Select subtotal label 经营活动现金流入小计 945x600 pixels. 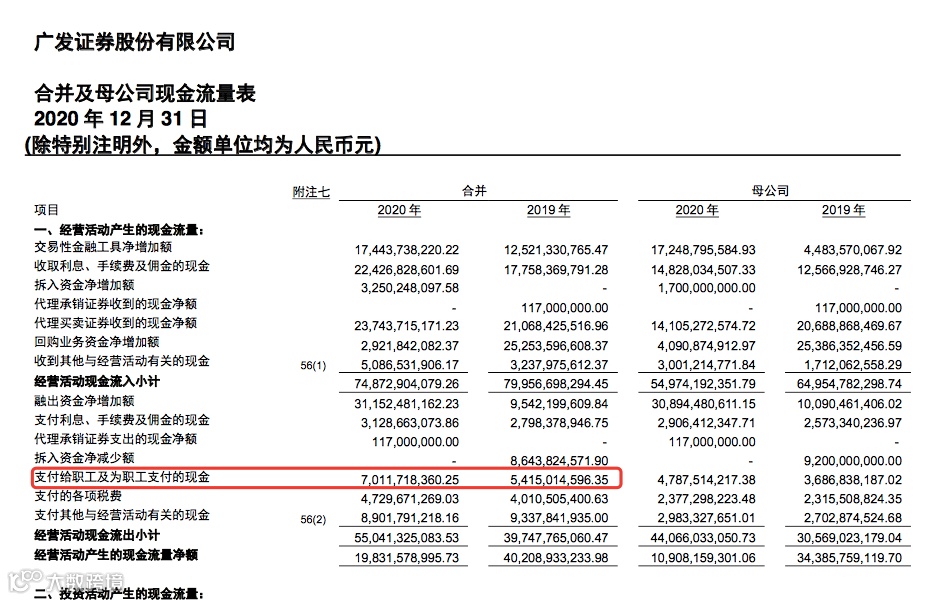coord(97,381)
